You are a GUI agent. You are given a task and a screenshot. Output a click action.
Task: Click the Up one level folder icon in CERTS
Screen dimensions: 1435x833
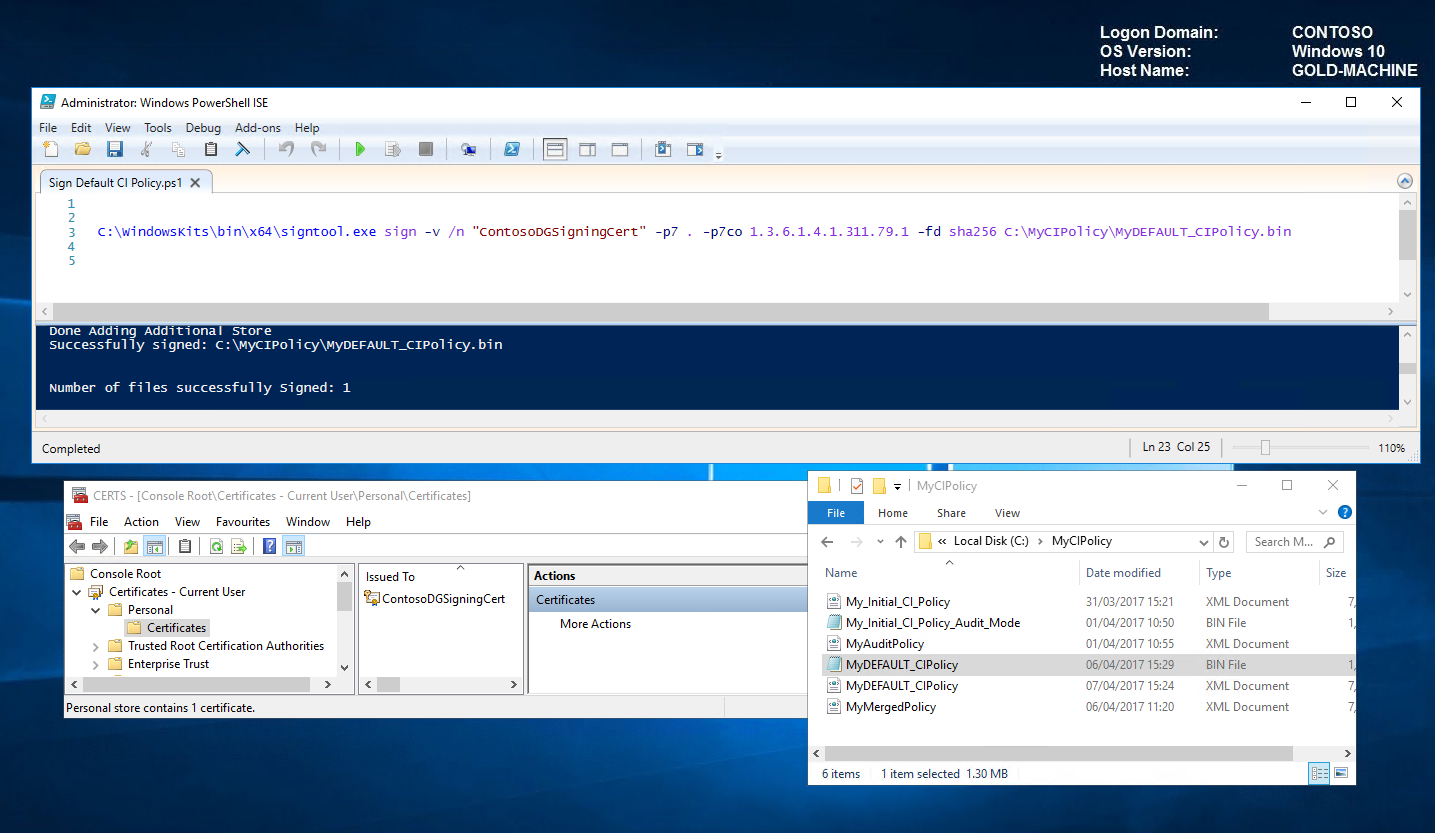[x=131, y=546]
